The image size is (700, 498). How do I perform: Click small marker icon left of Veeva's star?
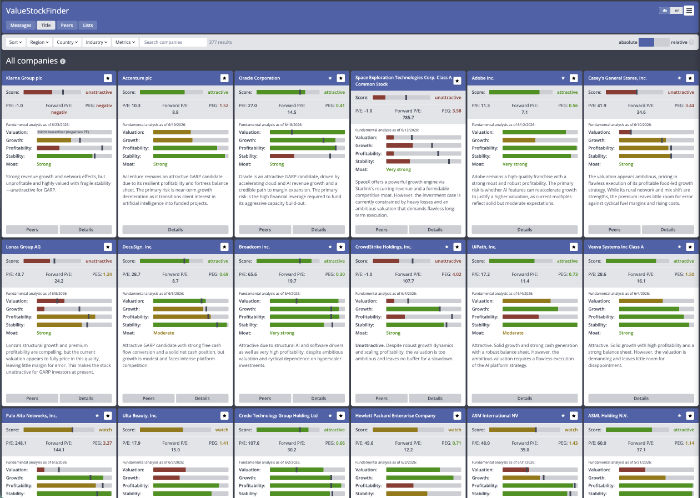point(679,247)
